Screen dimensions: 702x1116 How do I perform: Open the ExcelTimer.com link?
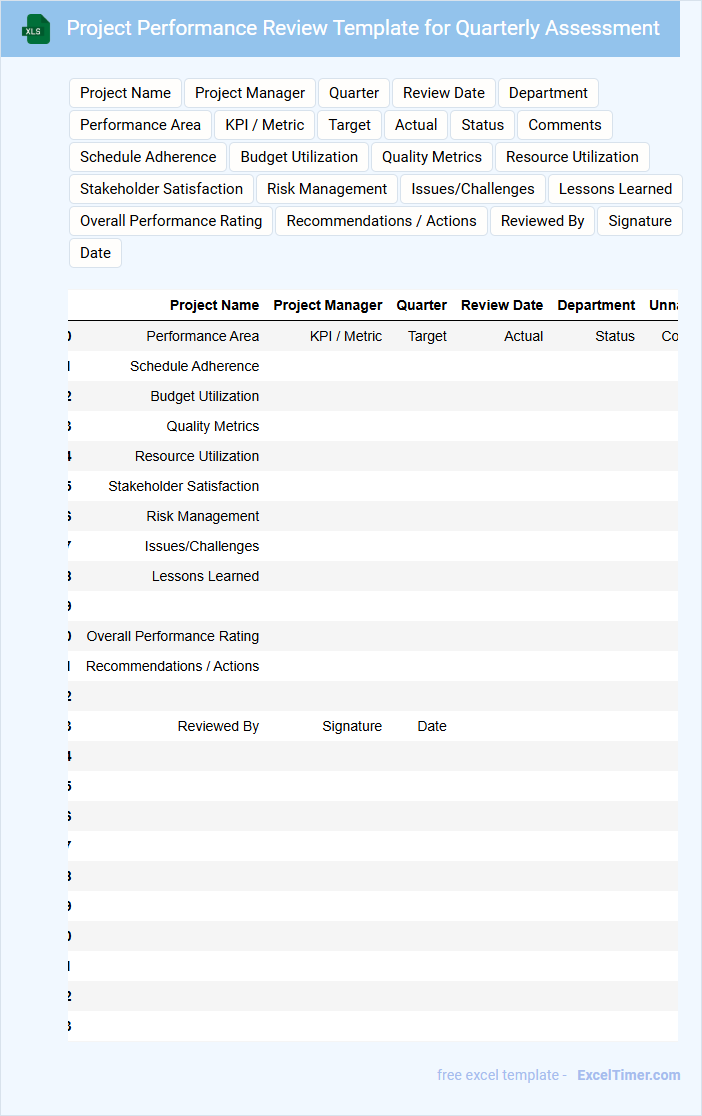[x=629, y=1075]
